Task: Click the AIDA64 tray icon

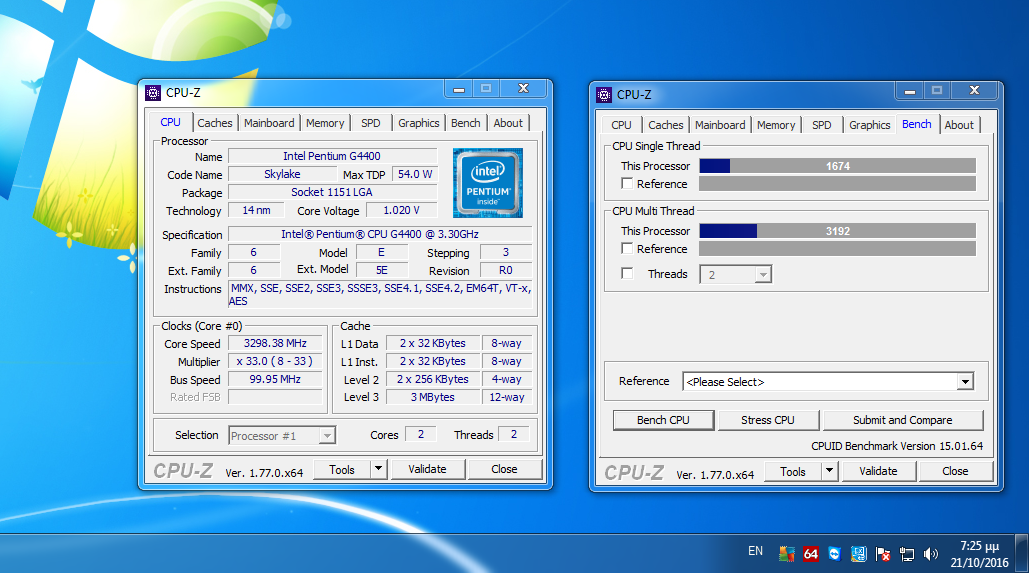Action: coord(810,554)
